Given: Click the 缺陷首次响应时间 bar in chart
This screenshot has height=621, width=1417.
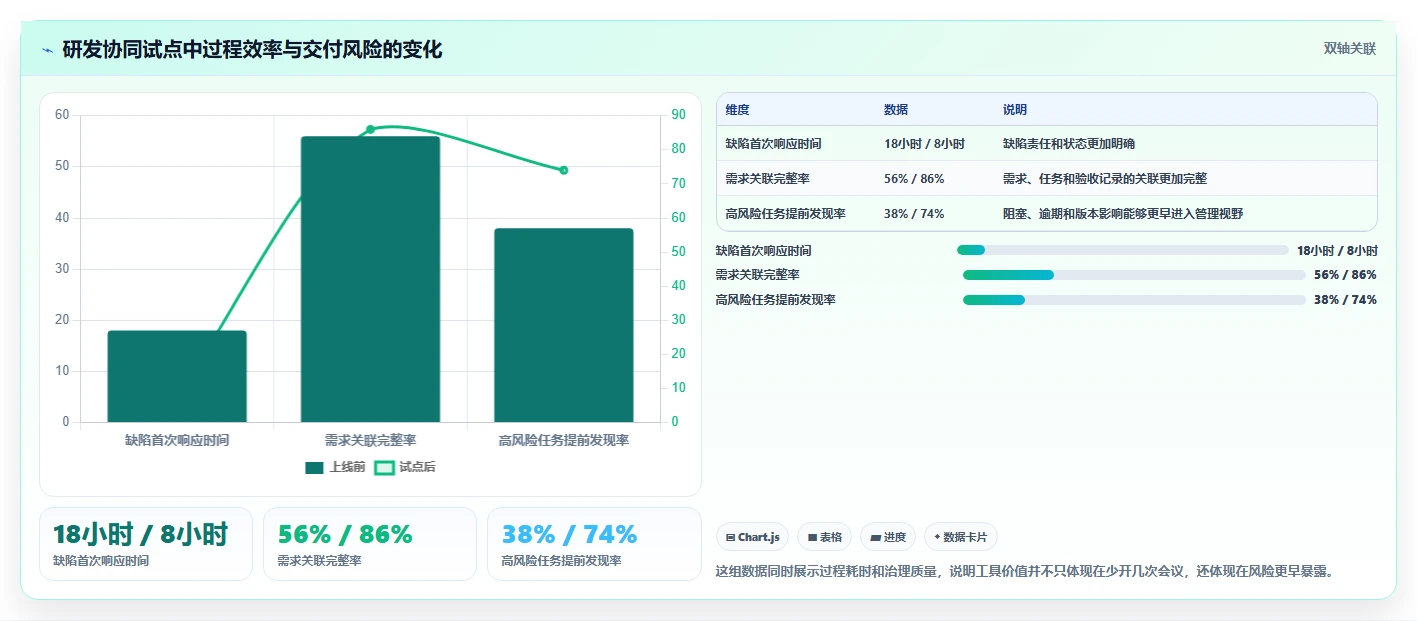Looking at the screenshot, I should 177,376.
